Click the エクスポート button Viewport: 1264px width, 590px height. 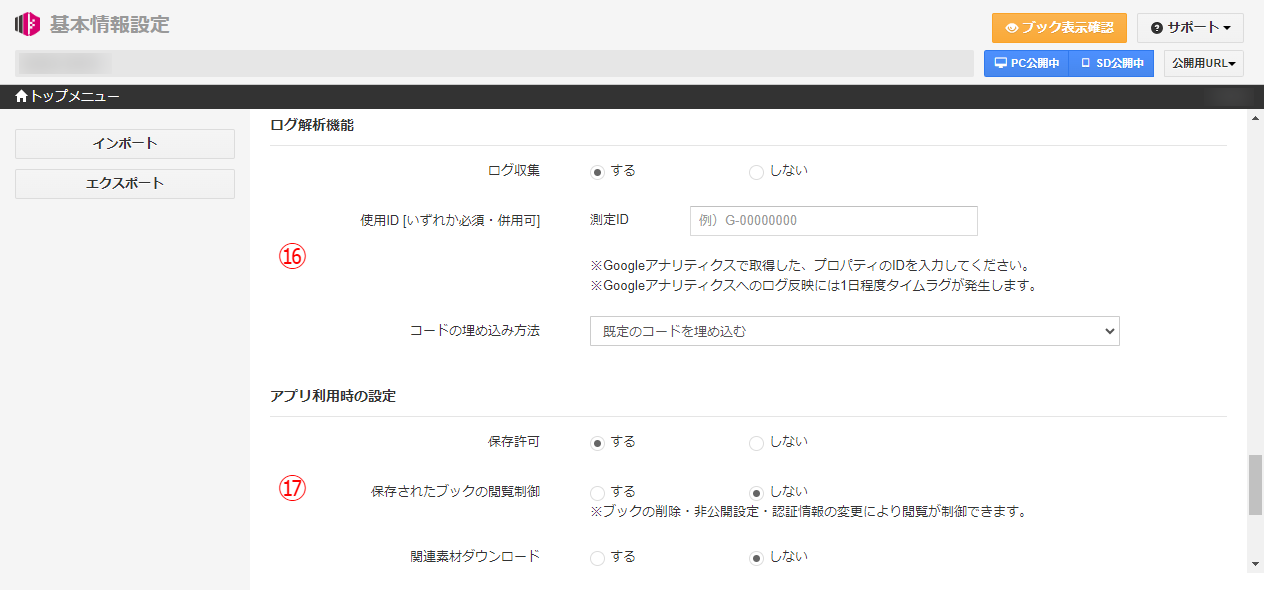click(124, 183)
